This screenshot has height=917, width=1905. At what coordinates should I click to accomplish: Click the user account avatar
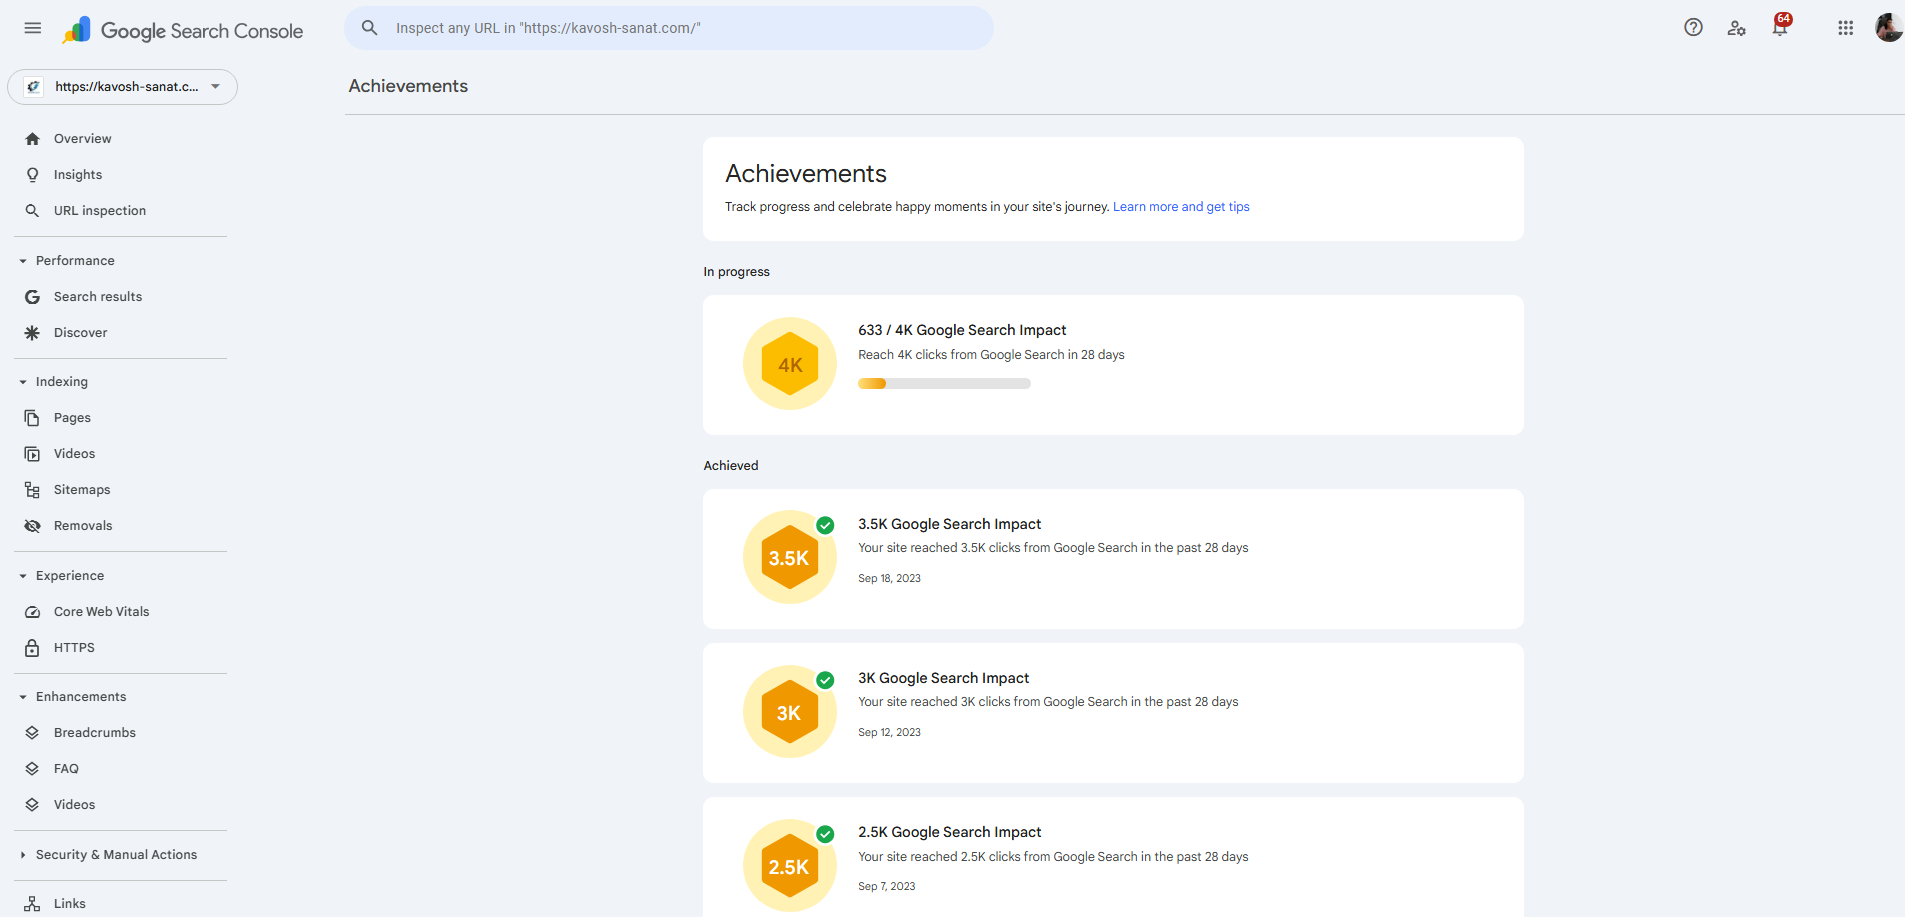(1888, 28)
